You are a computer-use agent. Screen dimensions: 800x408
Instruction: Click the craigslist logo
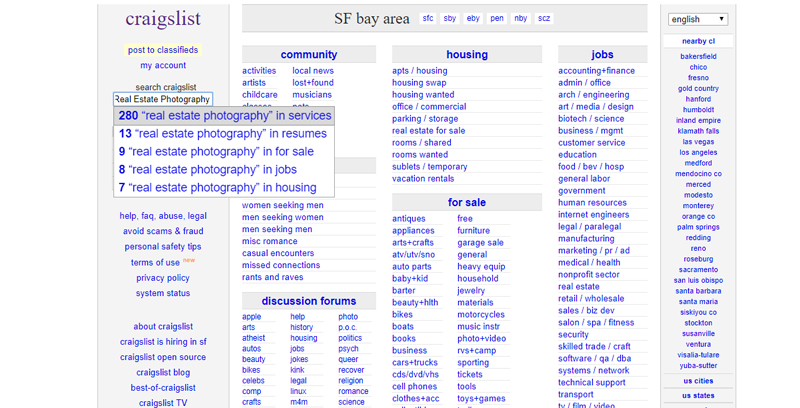click(x=163, y=19)
